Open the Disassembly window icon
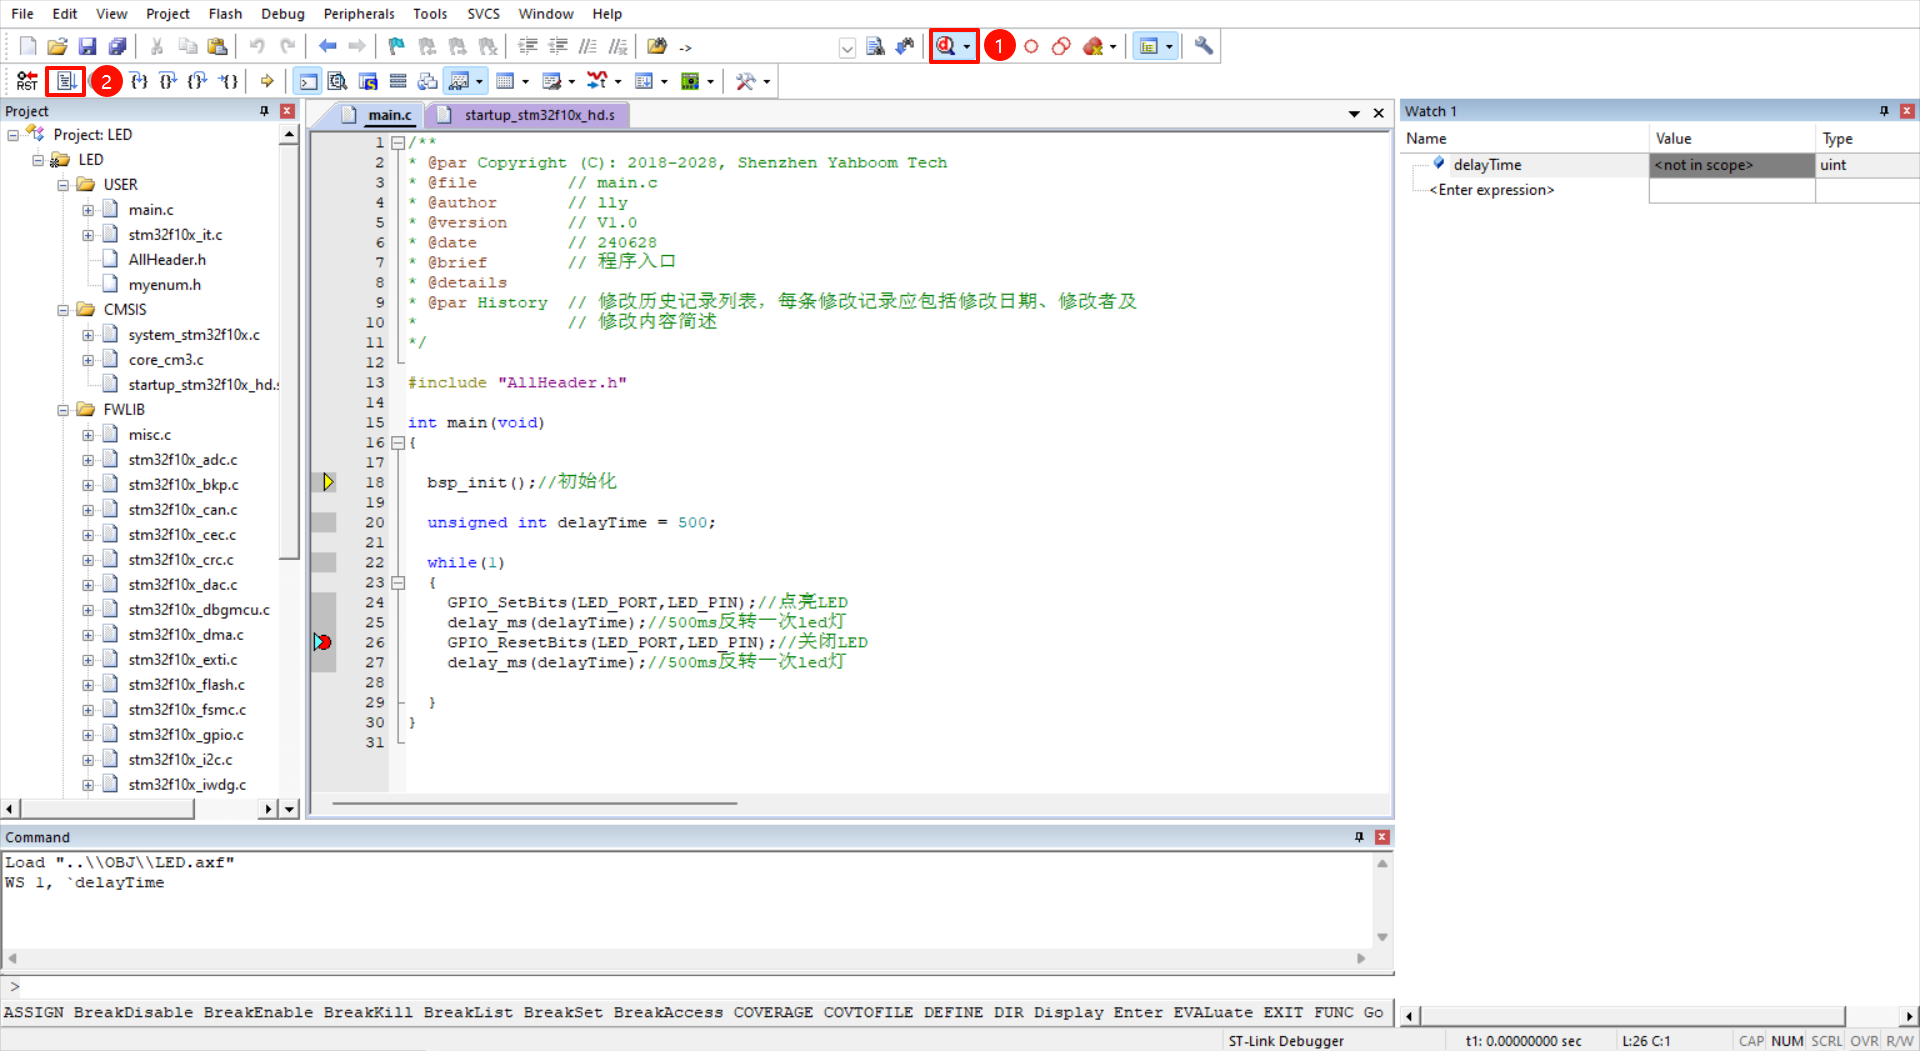Screen dimensions: 1920x1051 click(x=338, y=81)
